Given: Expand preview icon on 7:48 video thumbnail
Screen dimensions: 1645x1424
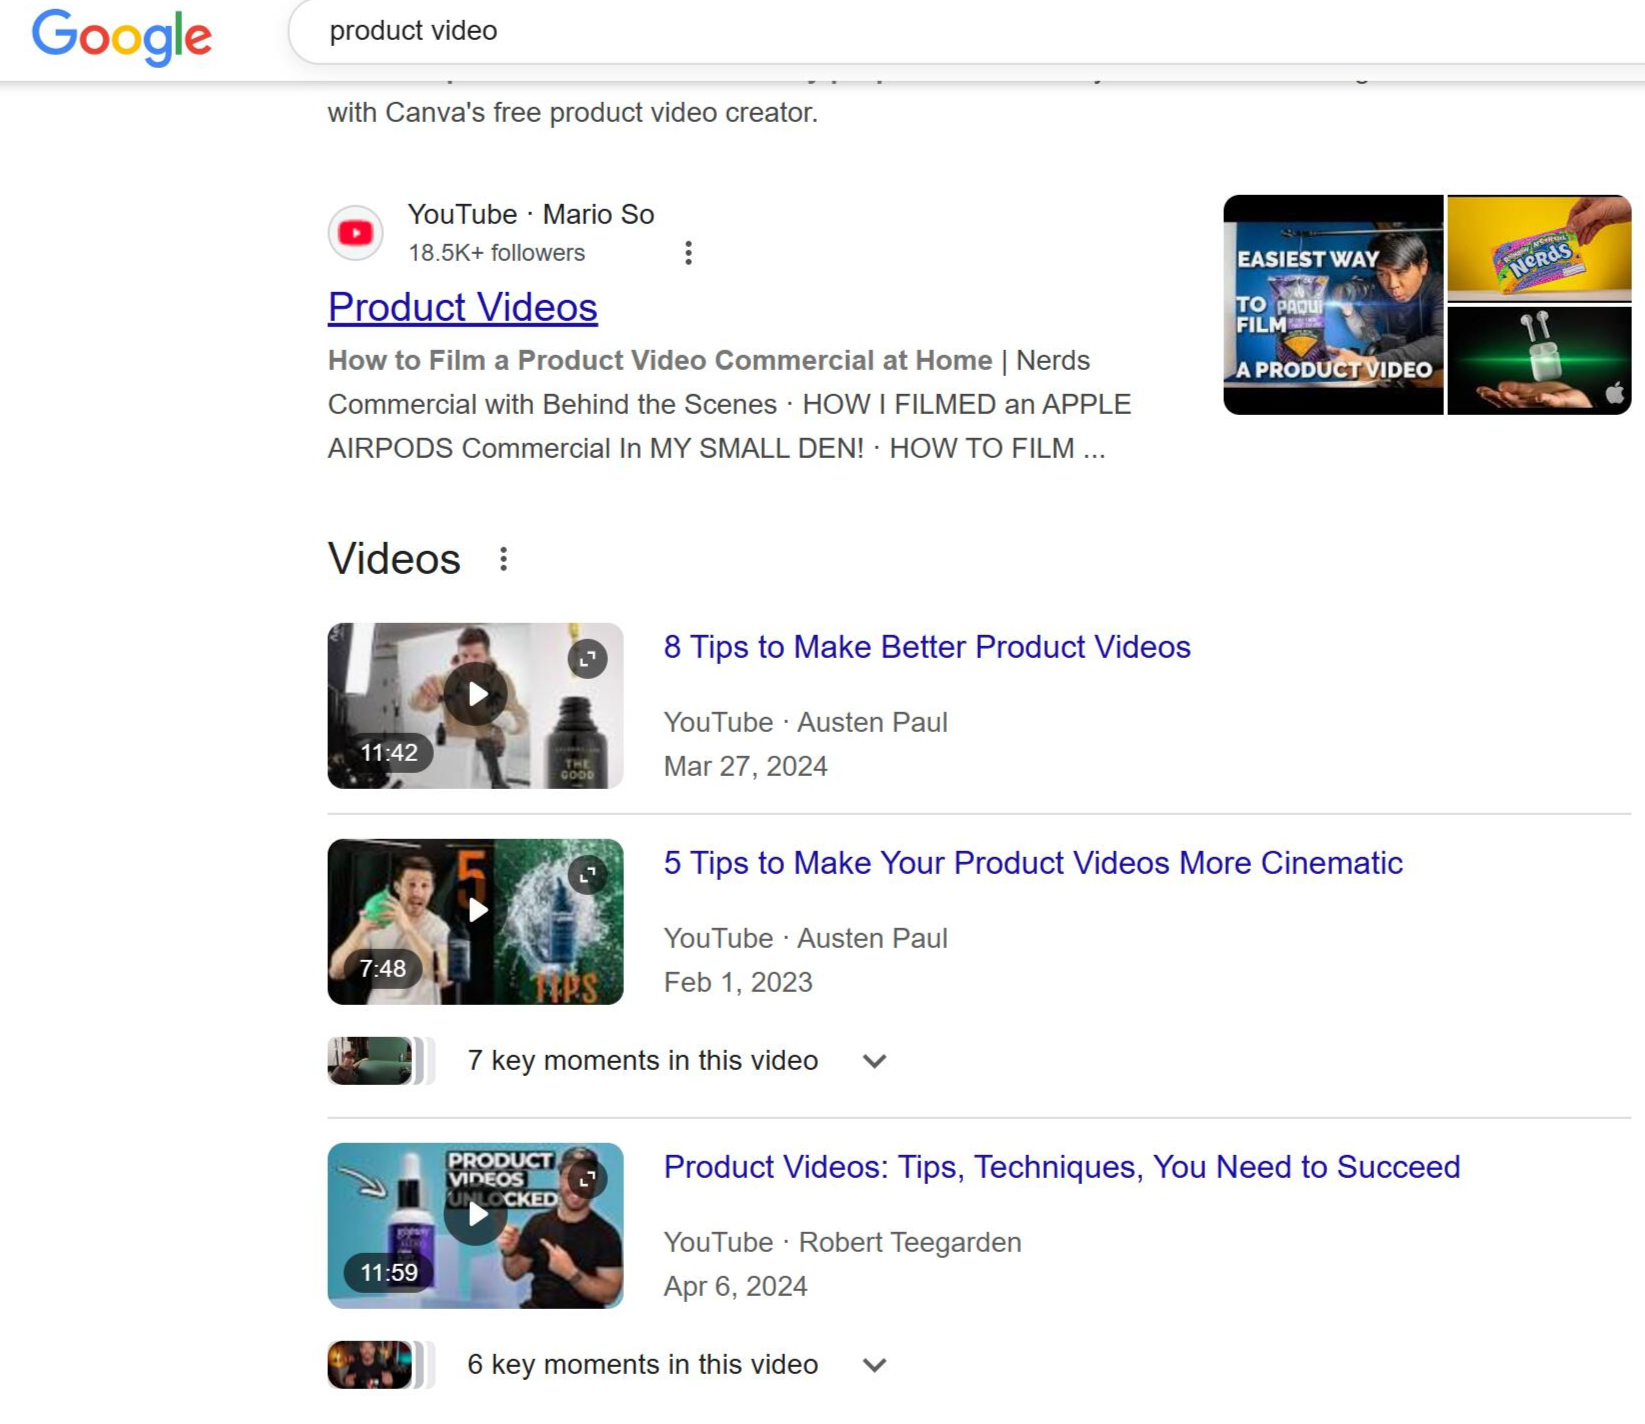Looking at the screenshot, I should 588,875.
